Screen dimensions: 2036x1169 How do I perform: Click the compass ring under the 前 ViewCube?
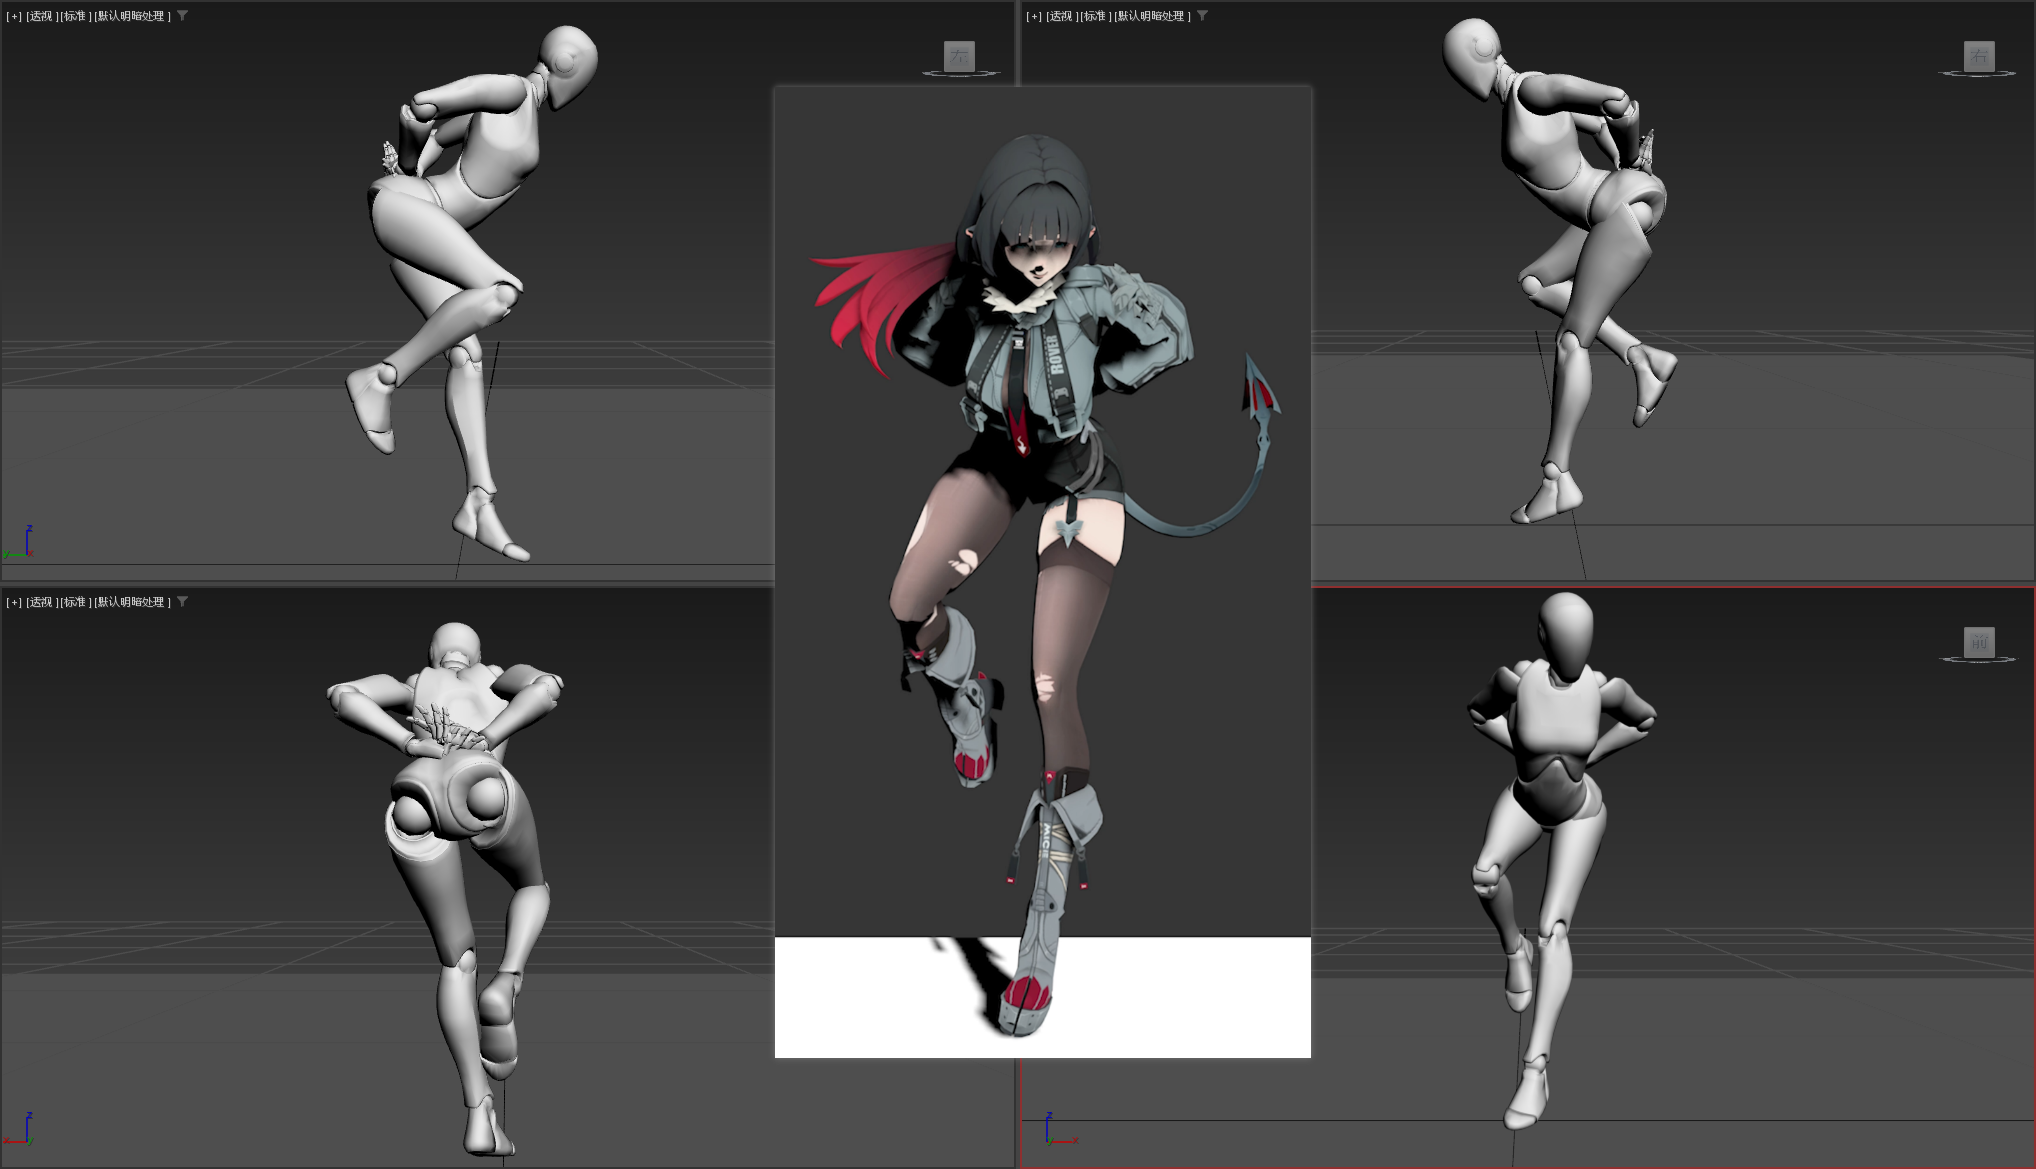point(1977,660)
